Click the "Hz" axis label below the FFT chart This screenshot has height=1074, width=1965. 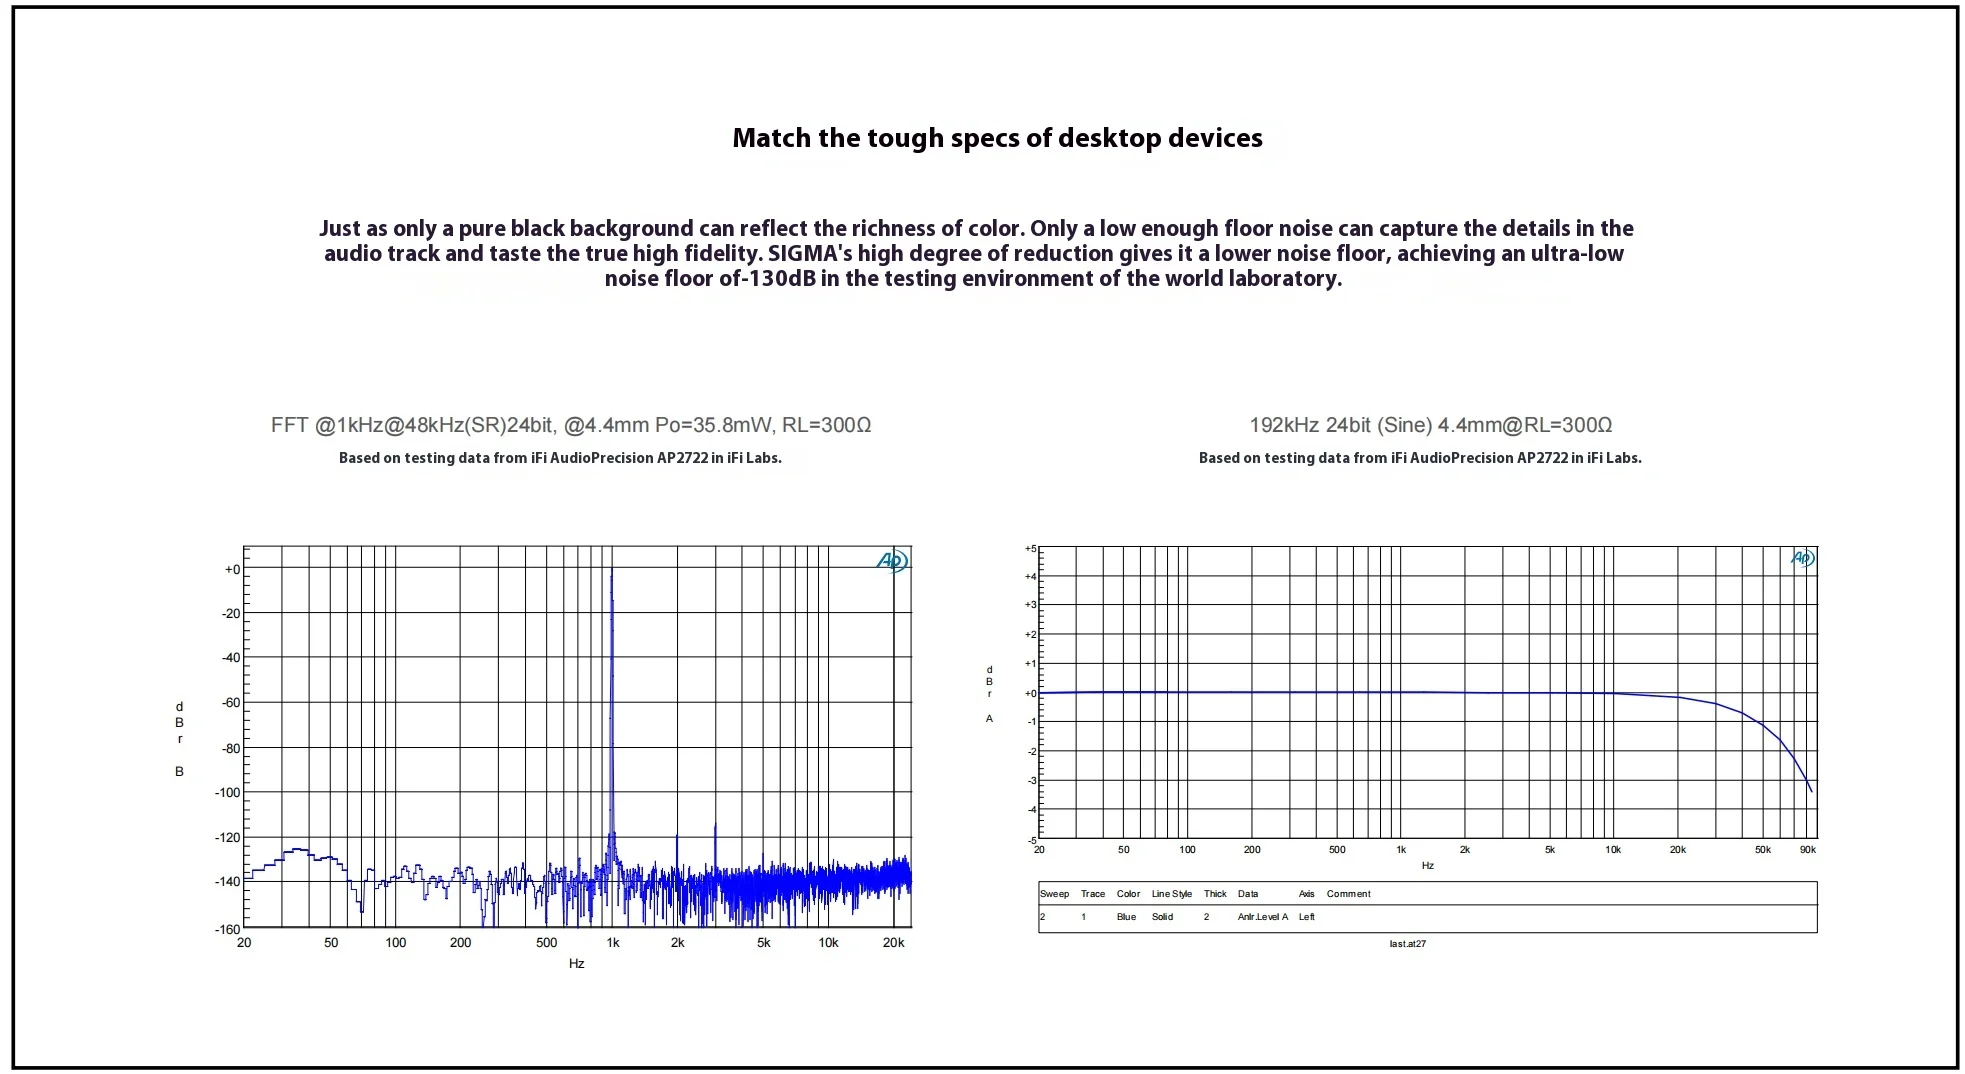tap(577, 964)
